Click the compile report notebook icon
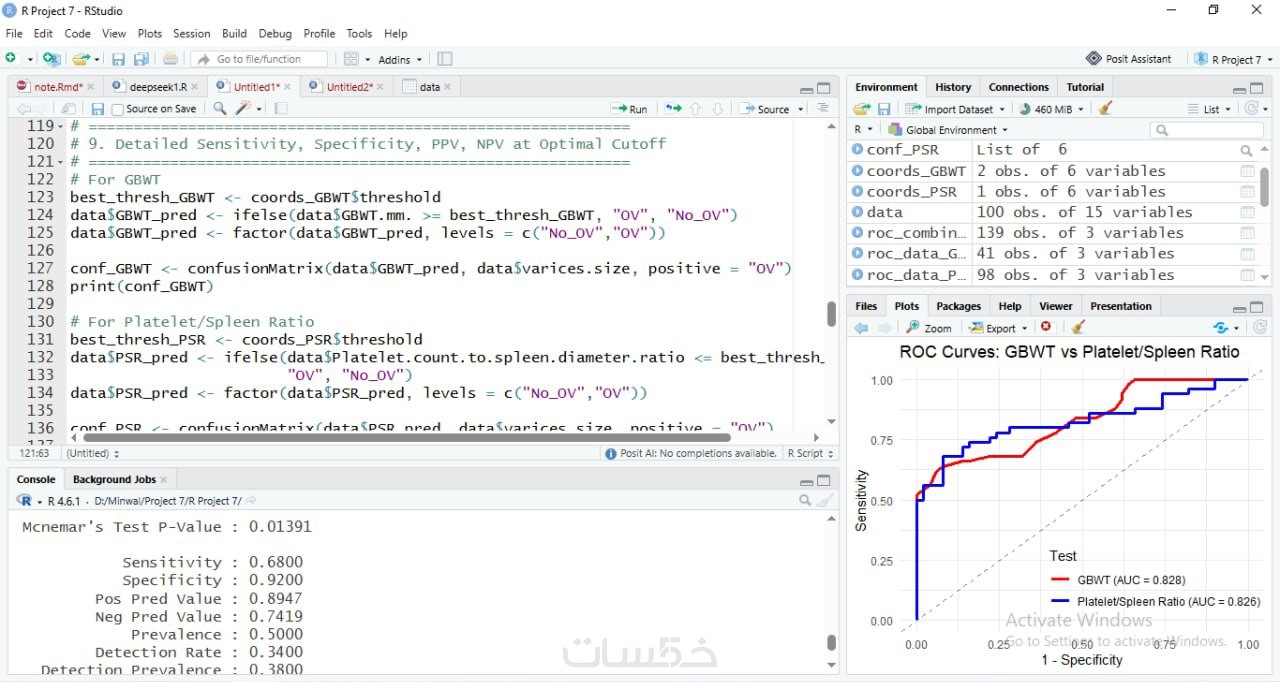This screenshot has width=1280, height=682. tap(281, 109)
